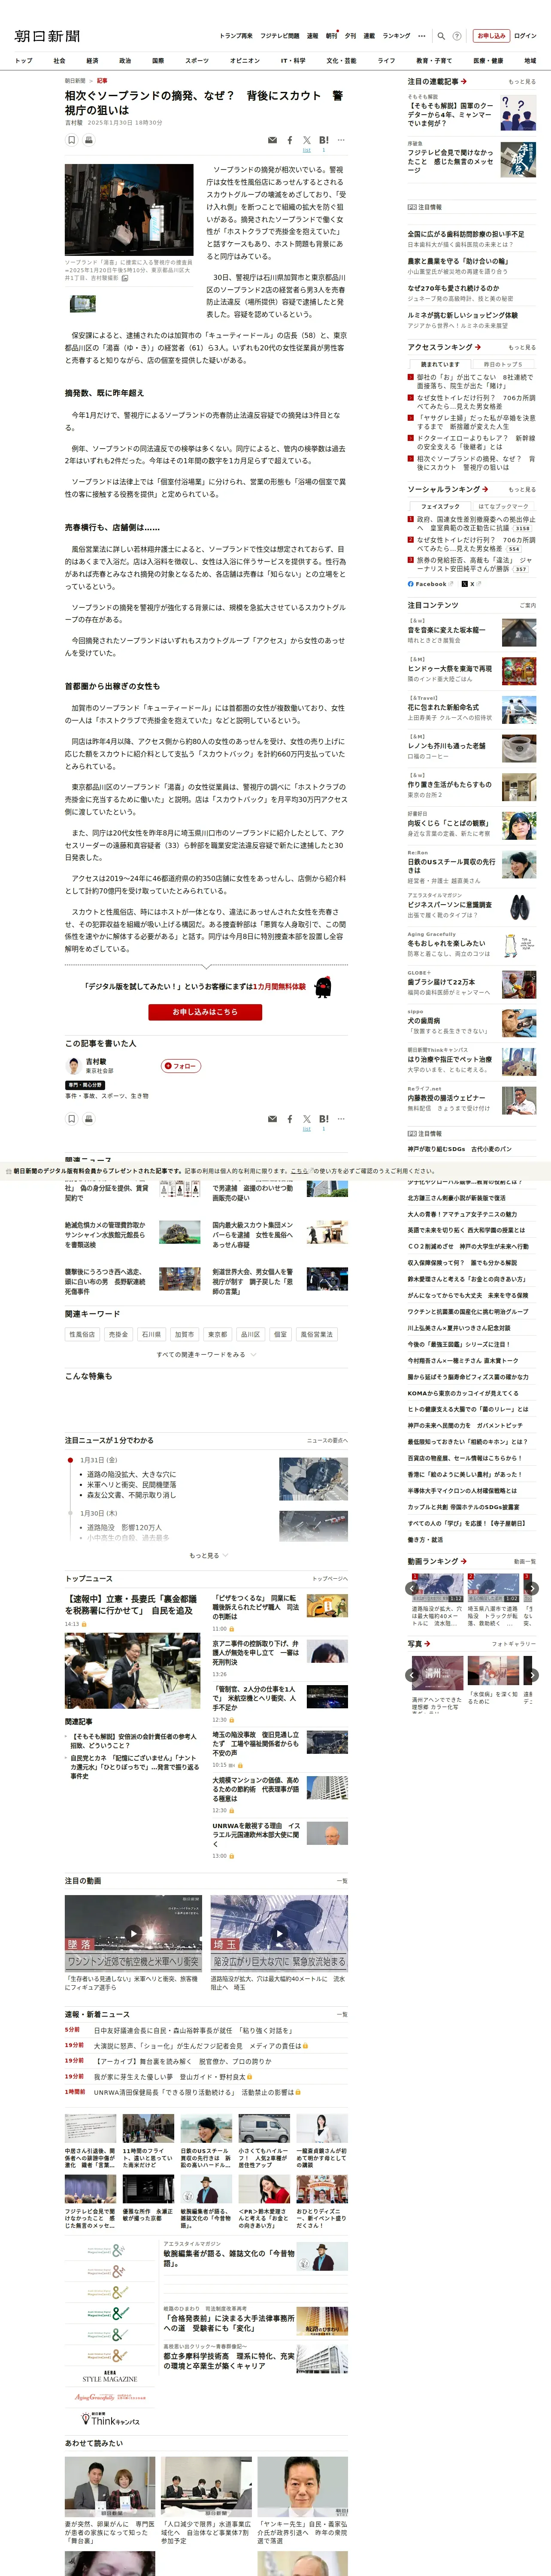551x2576 pixels.
Task: Open the こちら link in gift notice
Action: 299,1171
